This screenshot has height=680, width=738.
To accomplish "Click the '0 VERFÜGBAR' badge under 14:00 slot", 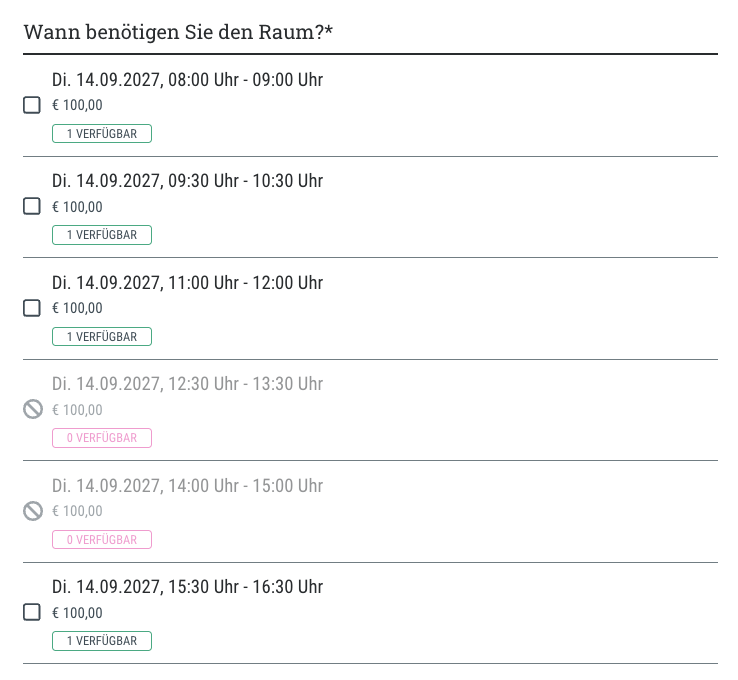I will point(102,539).
